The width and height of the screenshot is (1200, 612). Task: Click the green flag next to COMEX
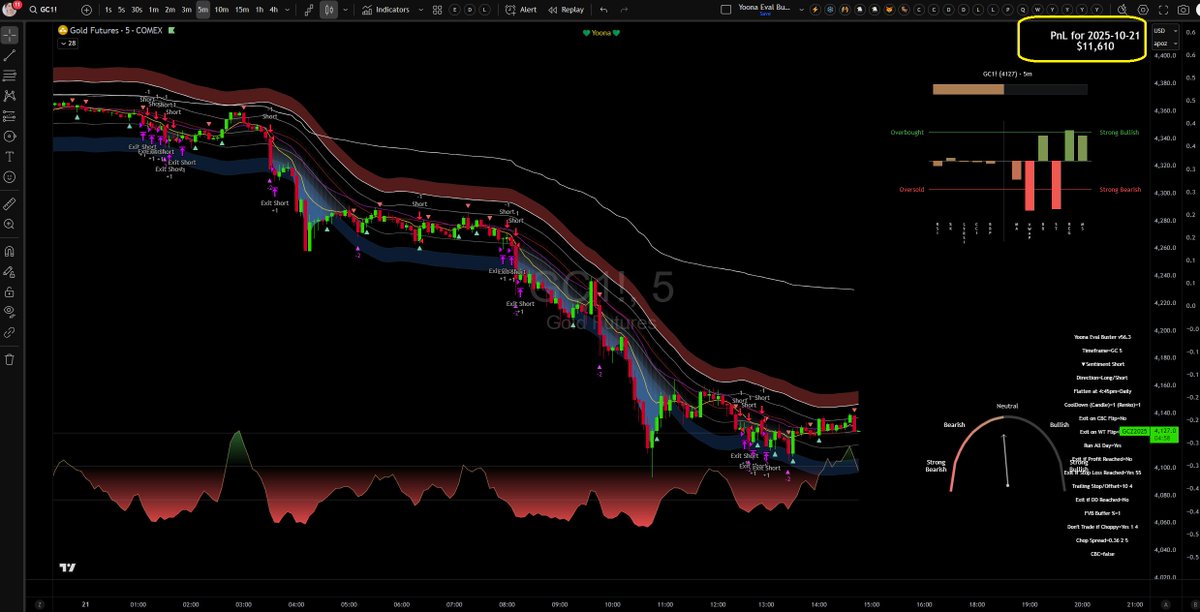point(172,31)
